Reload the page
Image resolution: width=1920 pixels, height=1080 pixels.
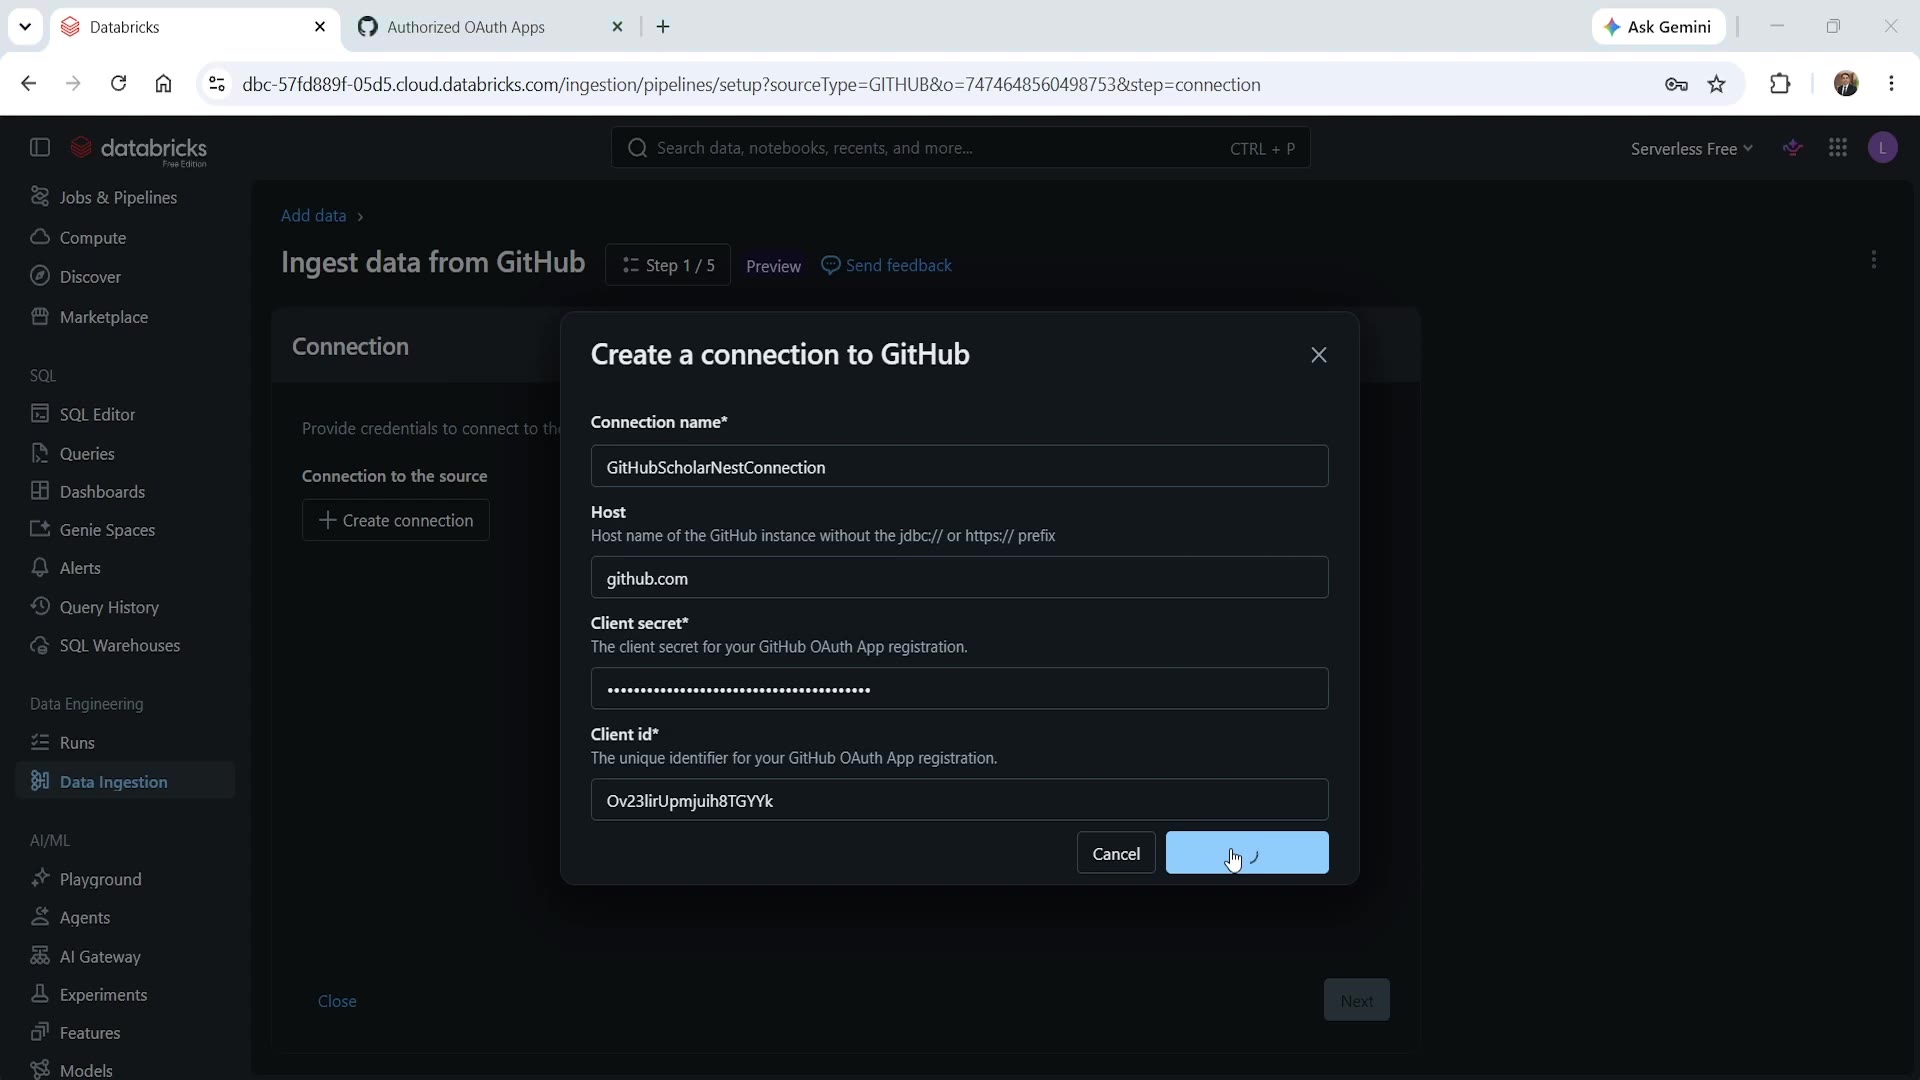click(x=118, y=84)
